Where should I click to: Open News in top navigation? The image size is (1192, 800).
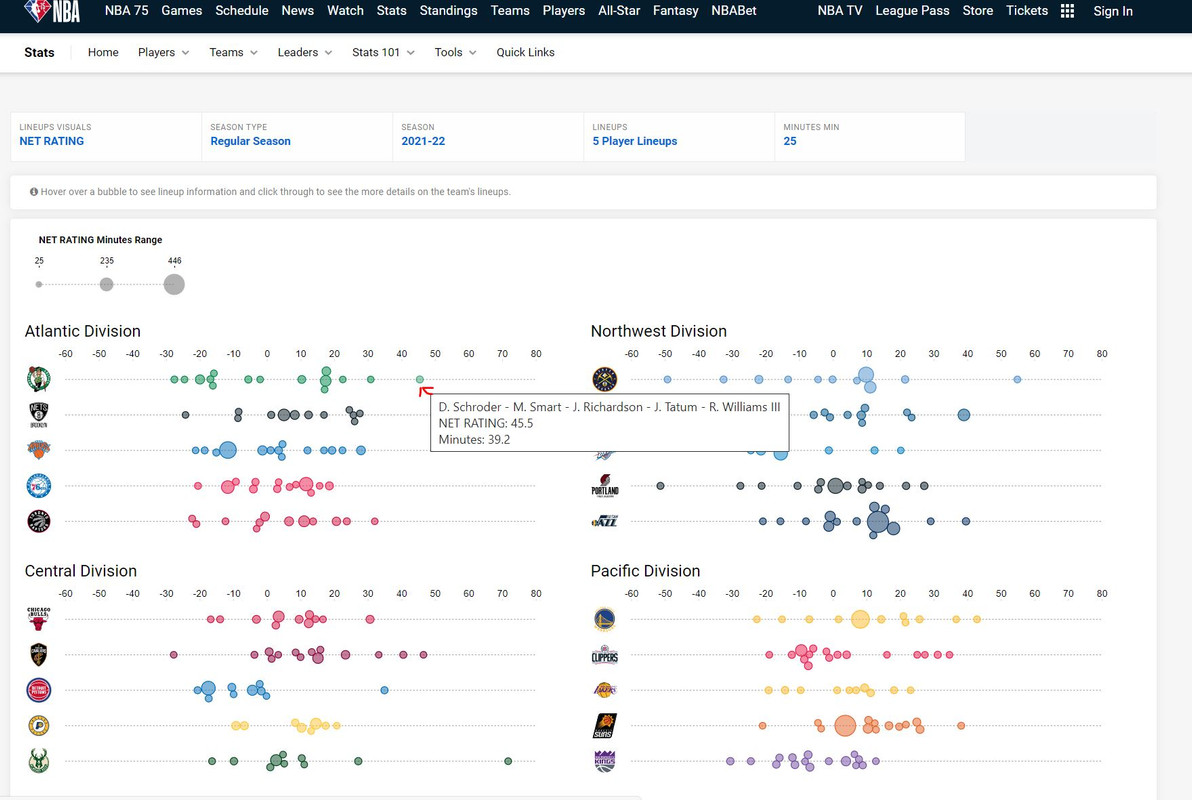pyautogui.click(x=297, y=11)
